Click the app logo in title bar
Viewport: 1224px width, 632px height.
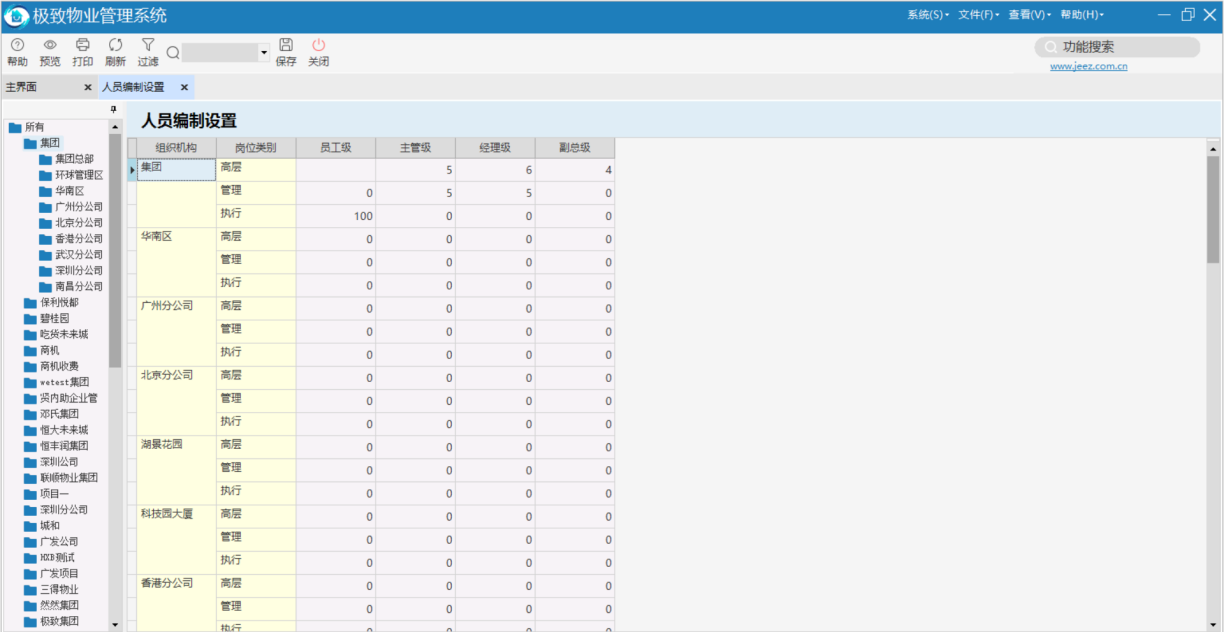point(17,16)
